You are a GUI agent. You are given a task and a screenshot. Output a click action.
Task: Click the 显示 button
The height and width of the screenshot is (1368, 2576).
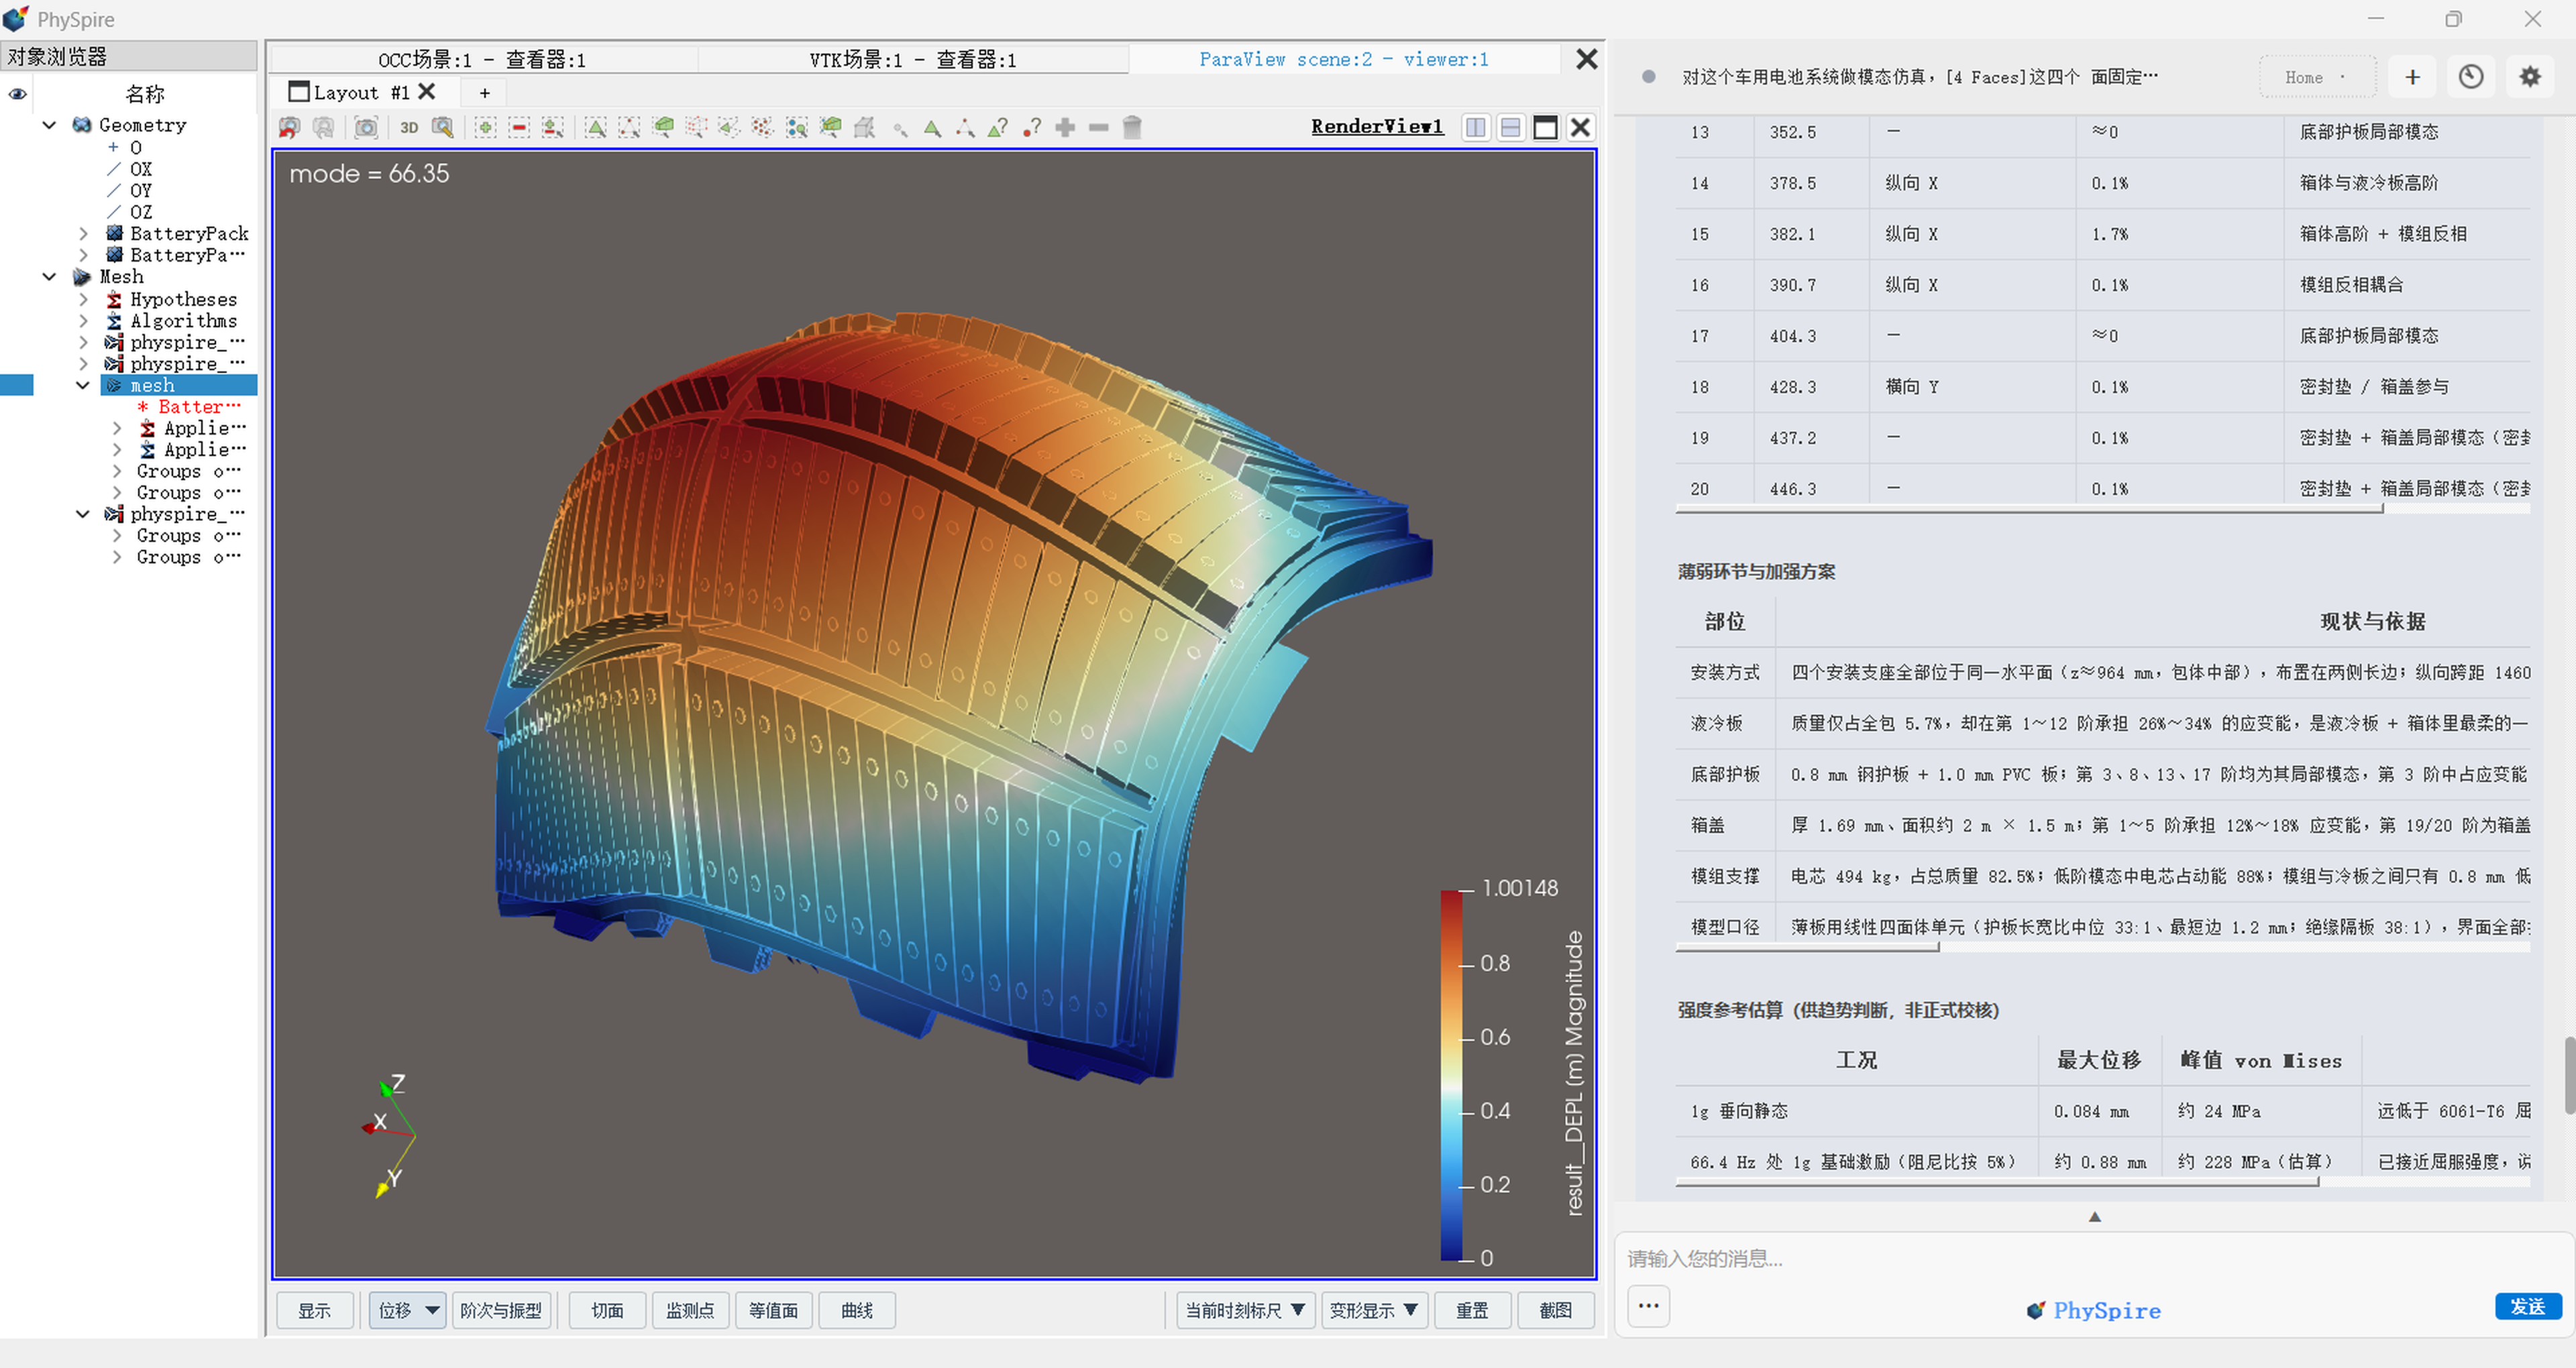(314, 1310)
